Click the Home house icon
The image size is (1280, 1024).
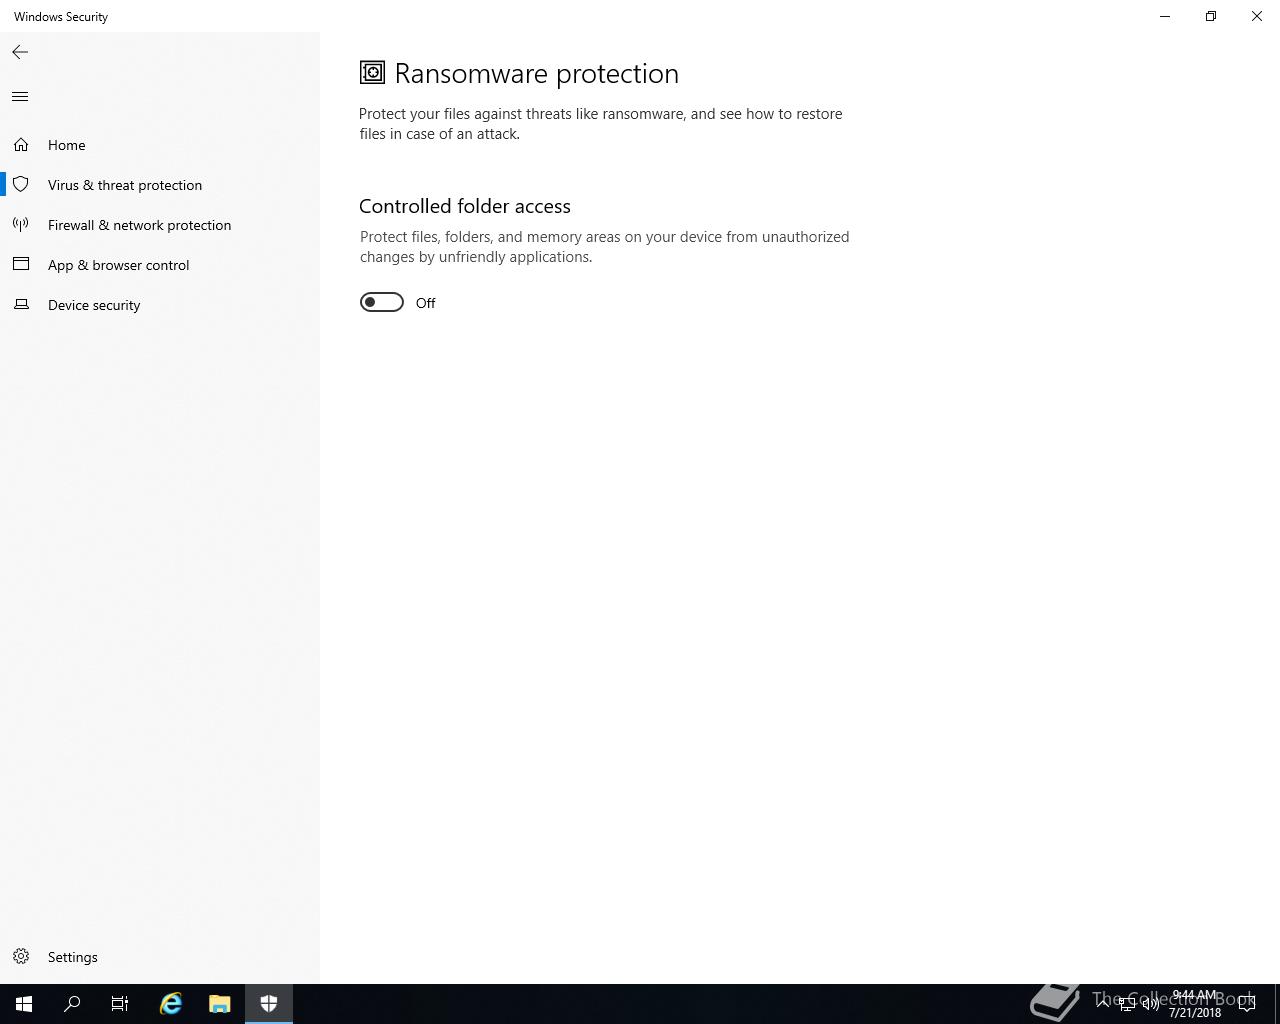21,145
